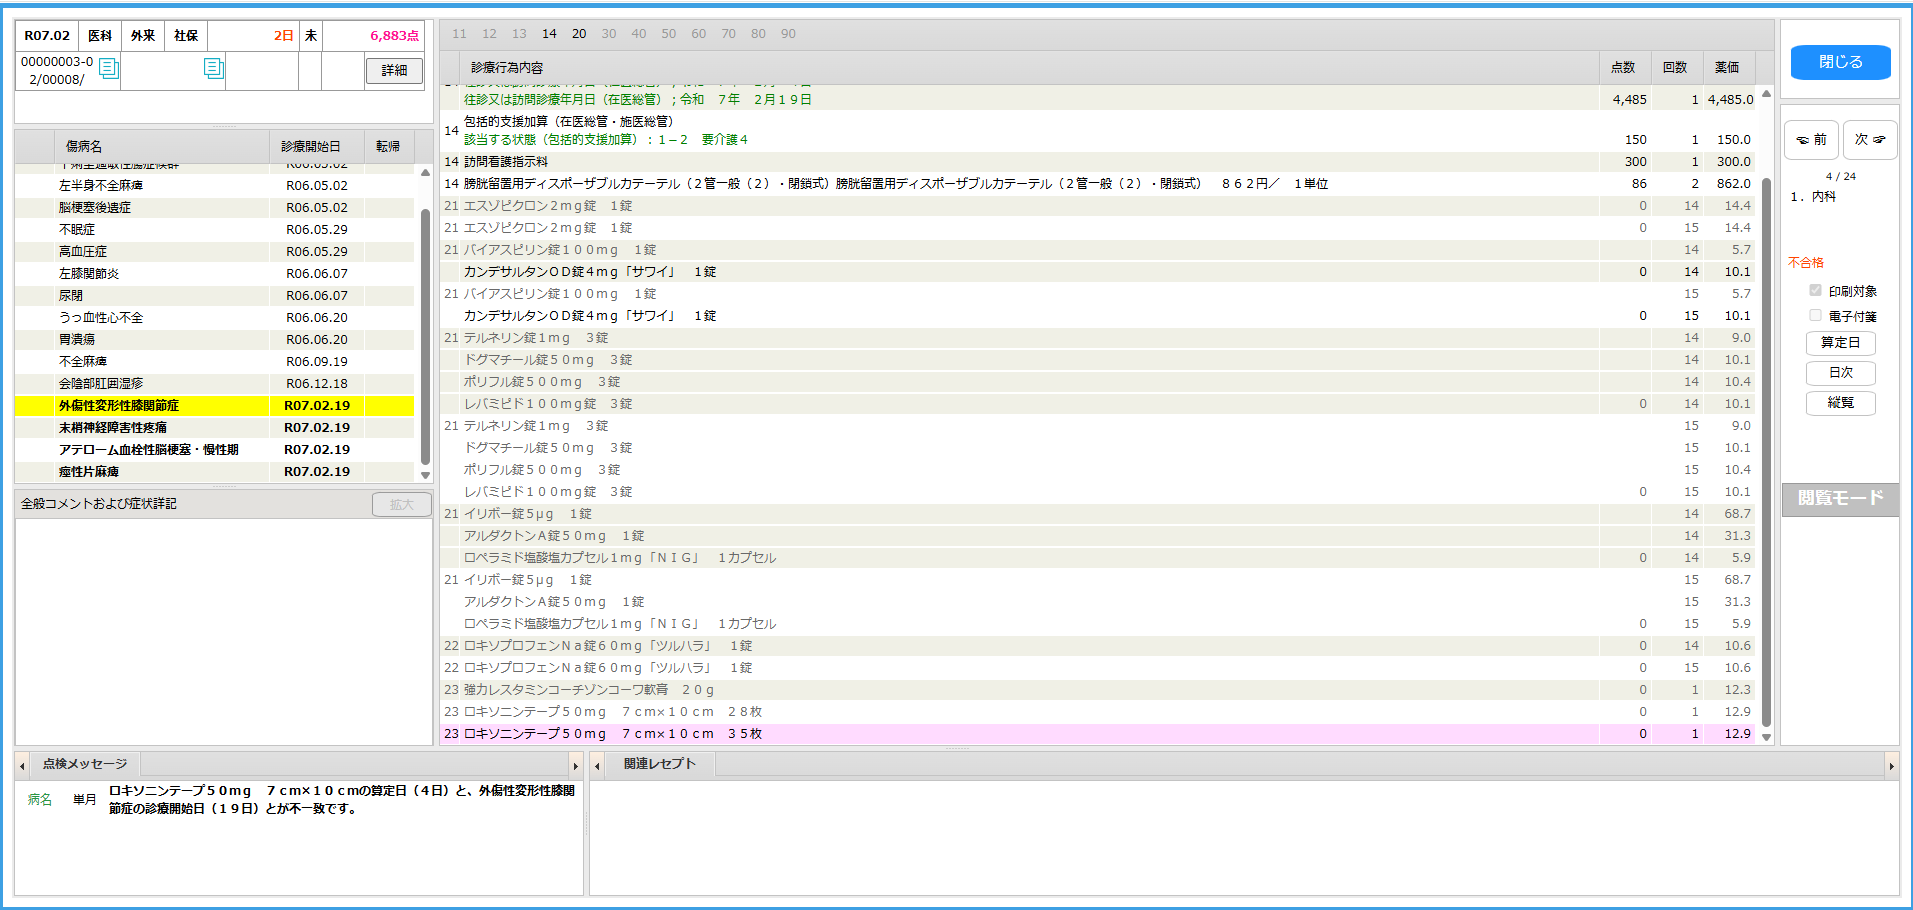
Task: Click the 回数 column header
Action: tap(1675, 68)
